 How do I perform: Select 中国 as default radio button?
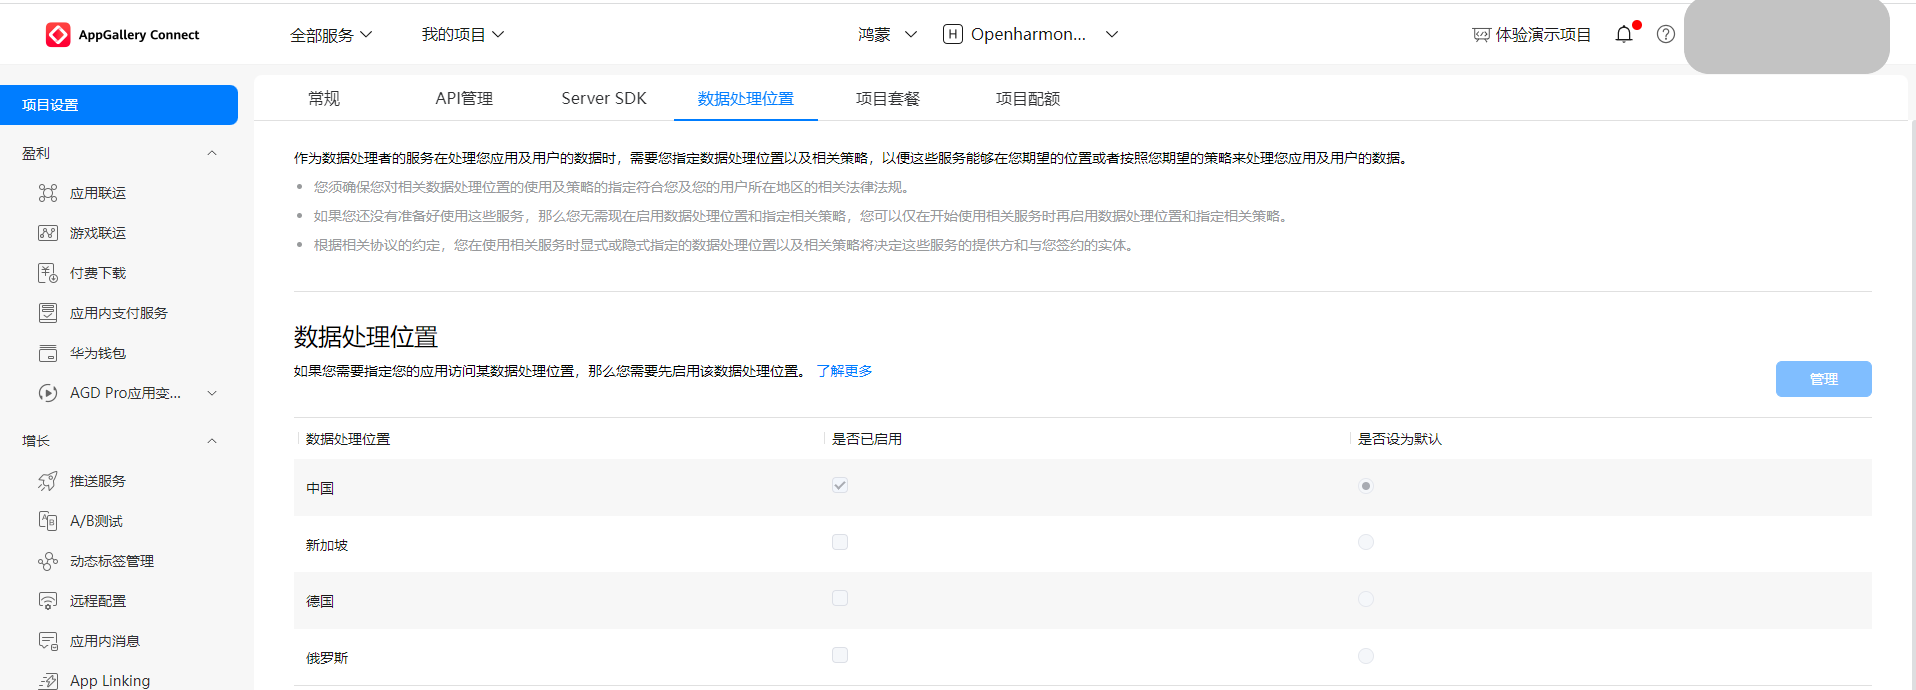1366,486
